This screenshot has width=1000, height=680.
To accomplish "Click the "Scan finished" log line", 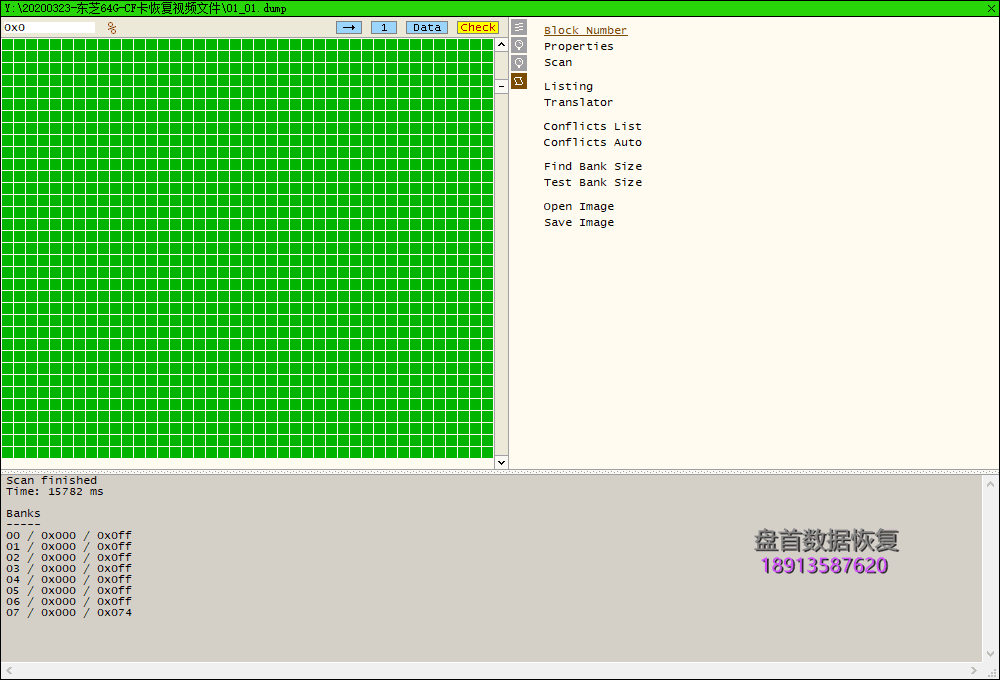I will point(52,480).
